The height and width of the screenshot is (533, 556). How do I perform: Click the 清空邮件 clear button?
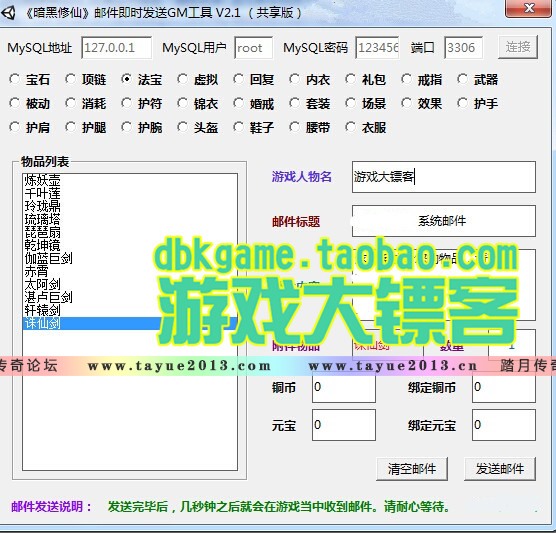[x=412, y=469]
